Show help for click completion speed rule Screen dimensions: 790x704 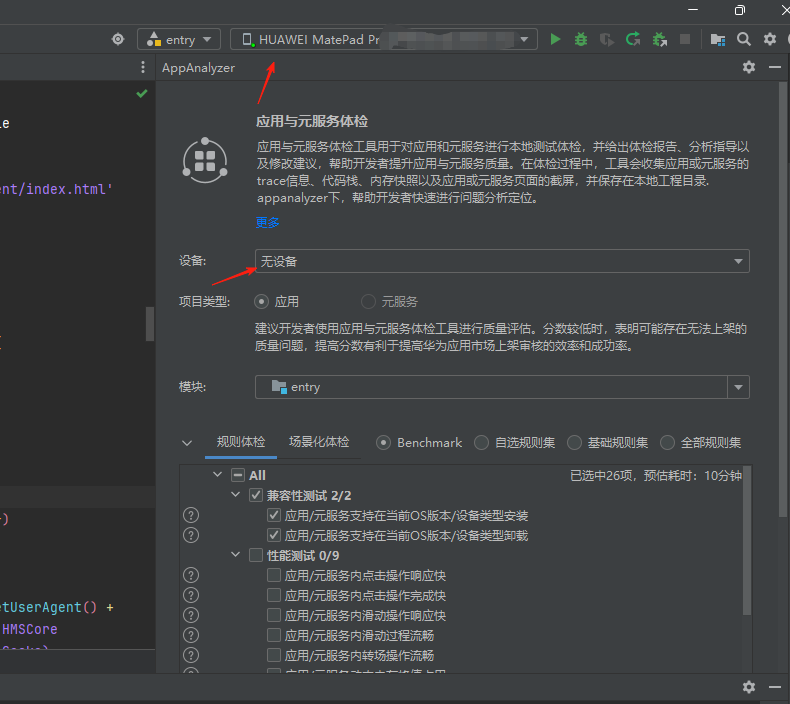(x=191, y=595)
